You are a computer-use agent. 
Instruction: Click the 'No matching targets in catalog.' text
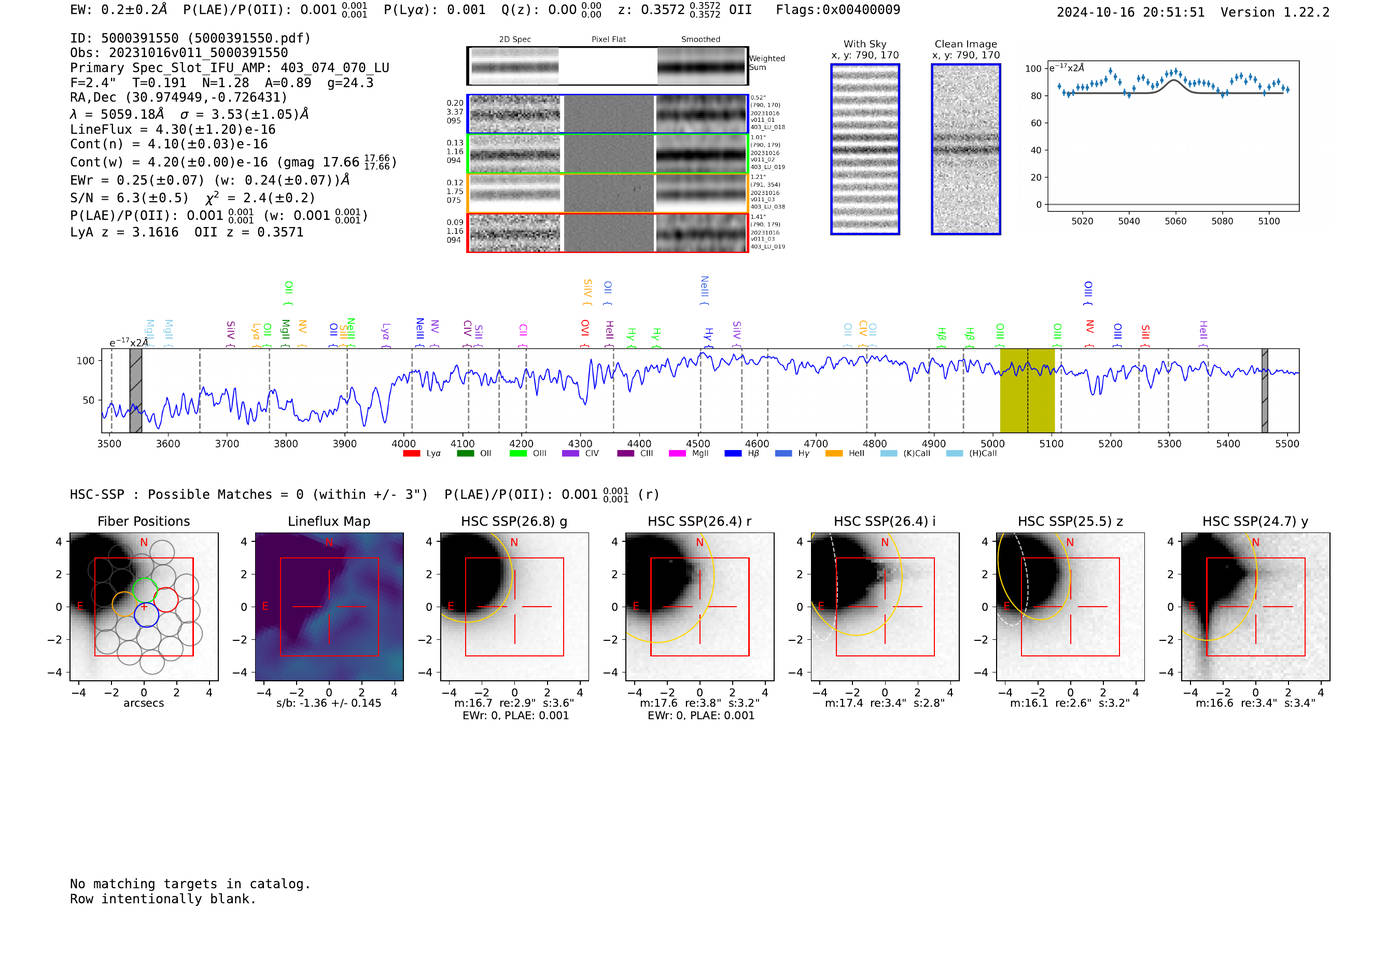point(190,884)
